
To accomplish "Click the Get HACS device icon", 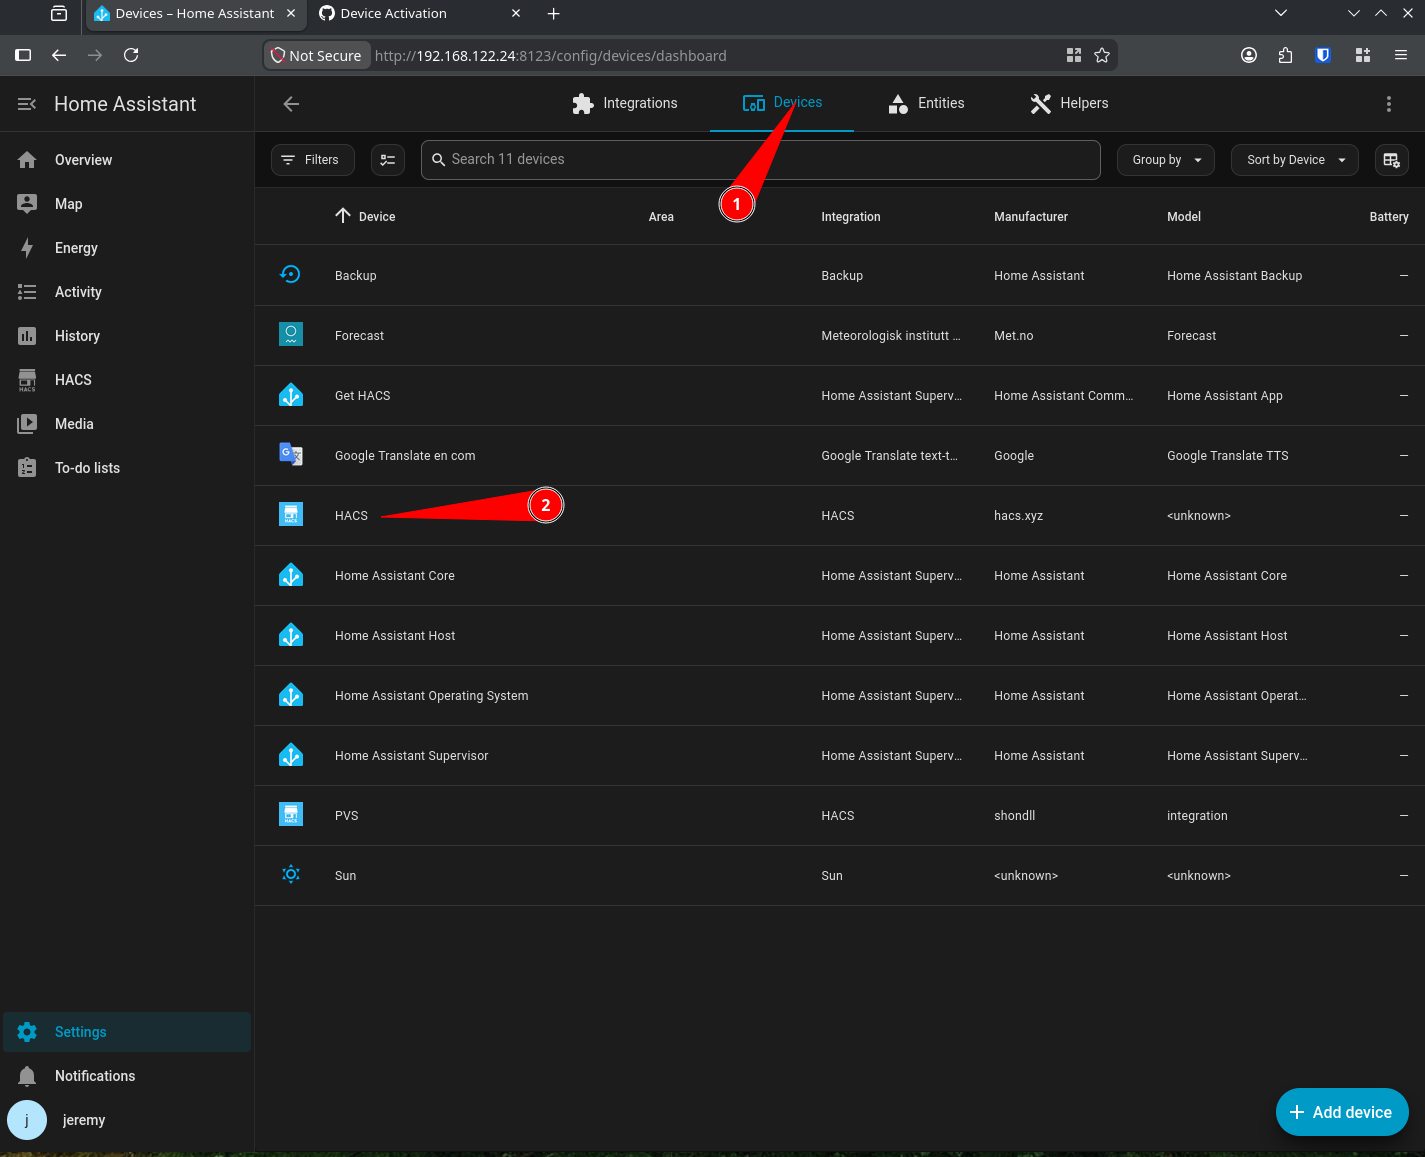I will [291, 395].
